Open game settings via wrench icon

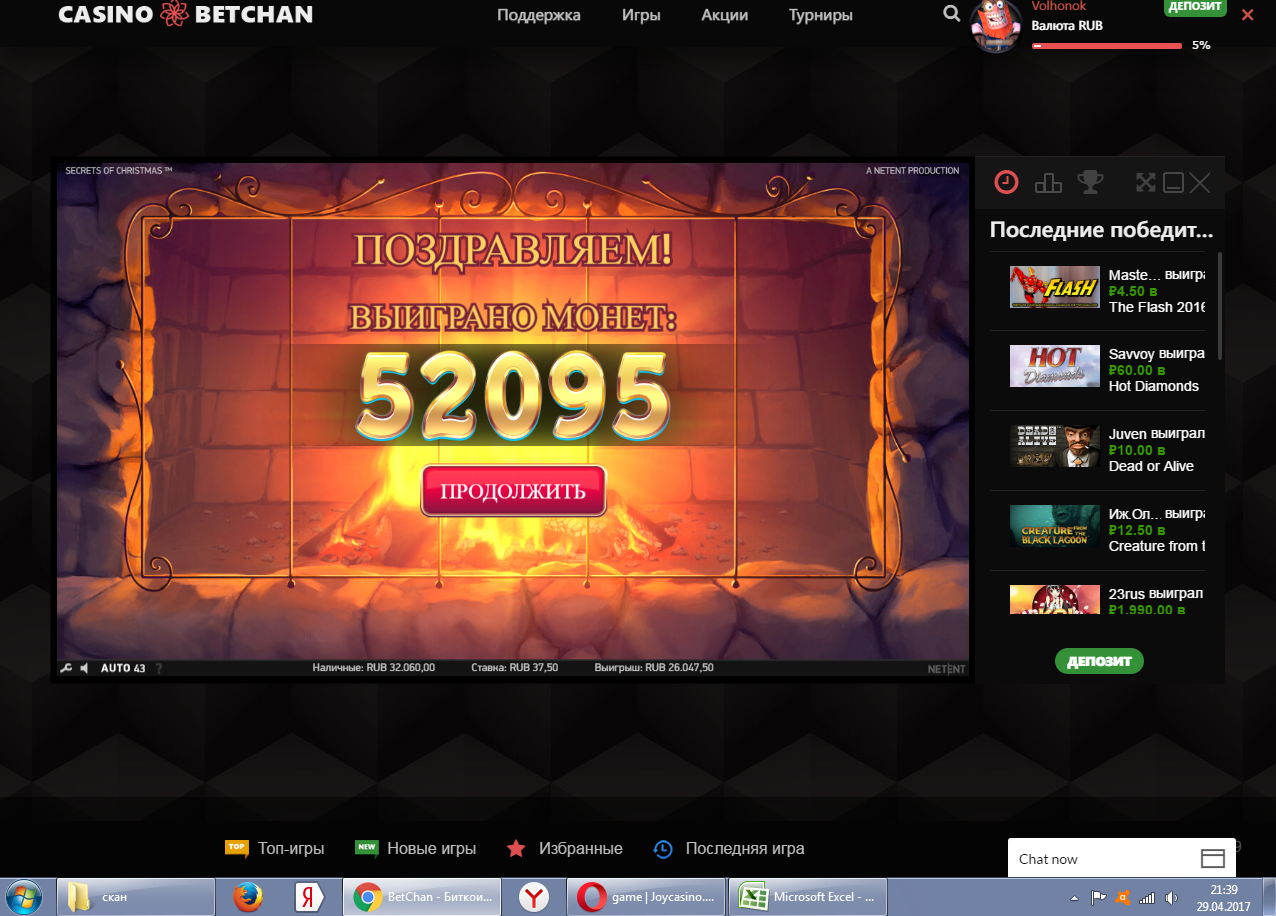(x=66, y=667)
